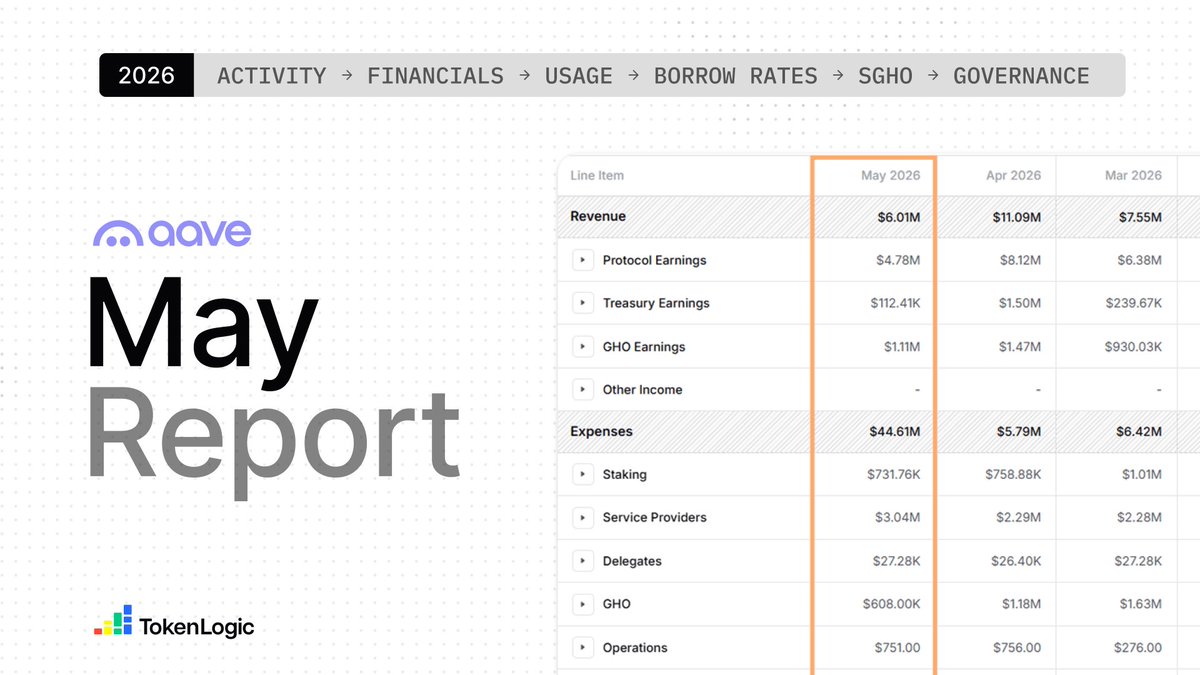Image resolution: width=1200 pixels, height=675 pixels.
Task: Click March Treasury Earnings $239.67K
Action: tap(1134, 303)
